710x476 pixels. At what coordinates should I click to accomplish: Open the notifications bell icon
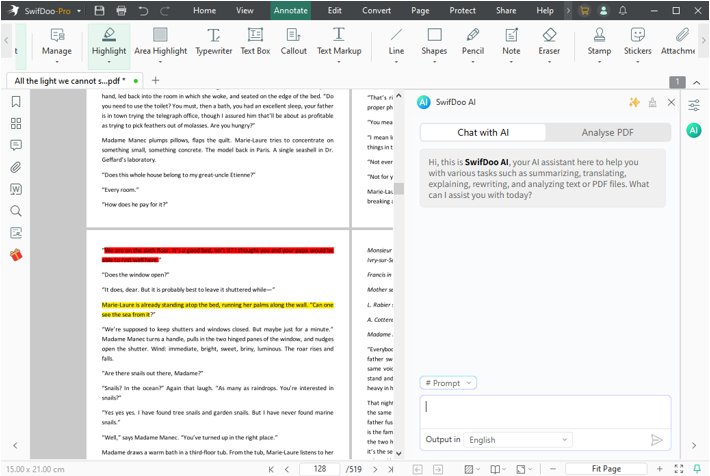[x=623, y=10]
